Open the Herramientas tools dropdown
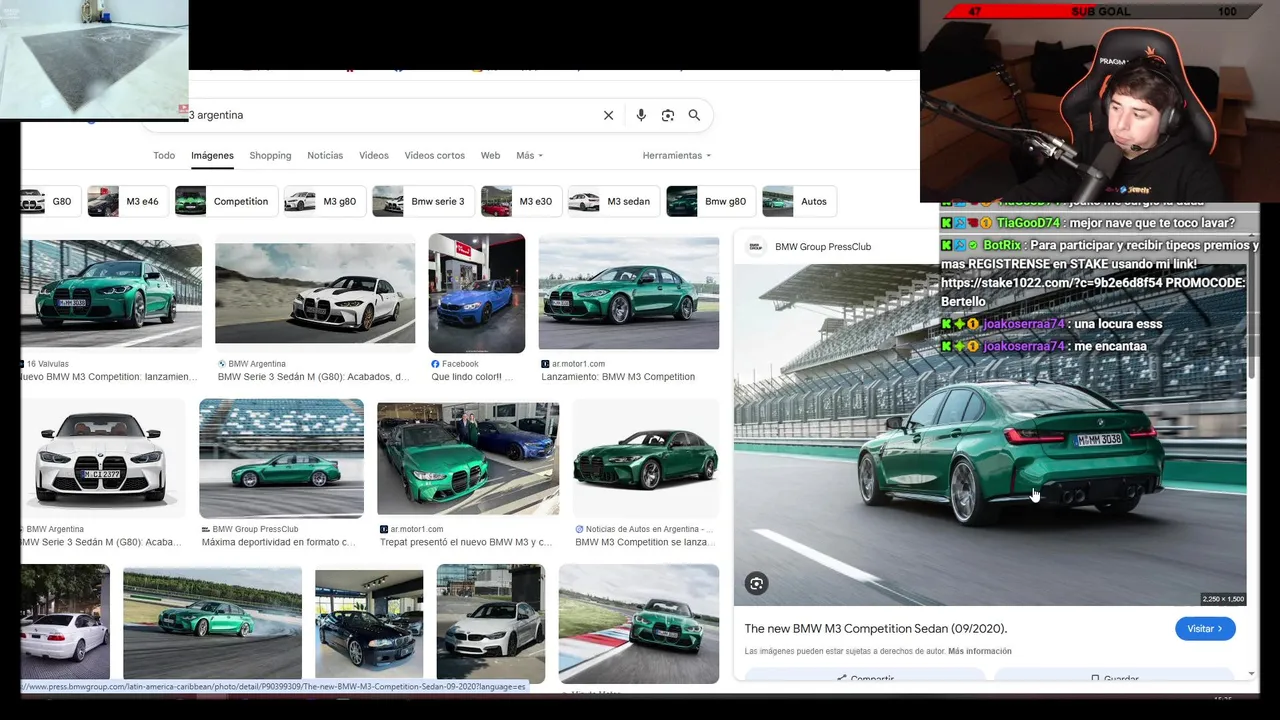 pyautogui.click(x=677, y=155)
